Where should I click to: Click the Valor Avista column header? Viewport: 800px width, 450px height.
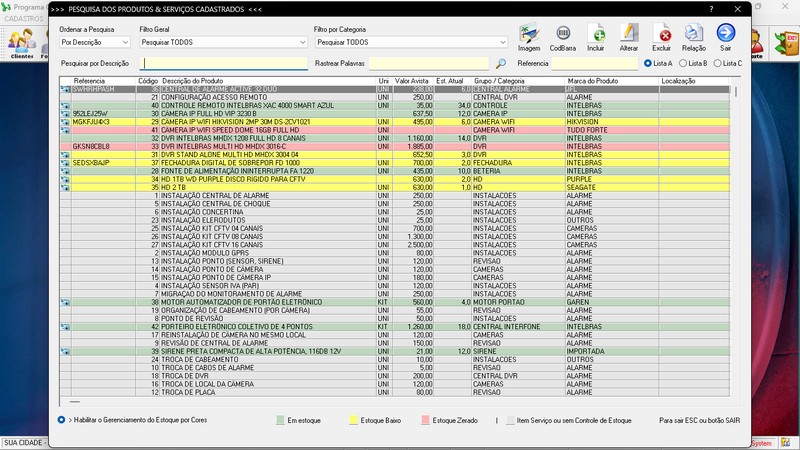[413, 80]
